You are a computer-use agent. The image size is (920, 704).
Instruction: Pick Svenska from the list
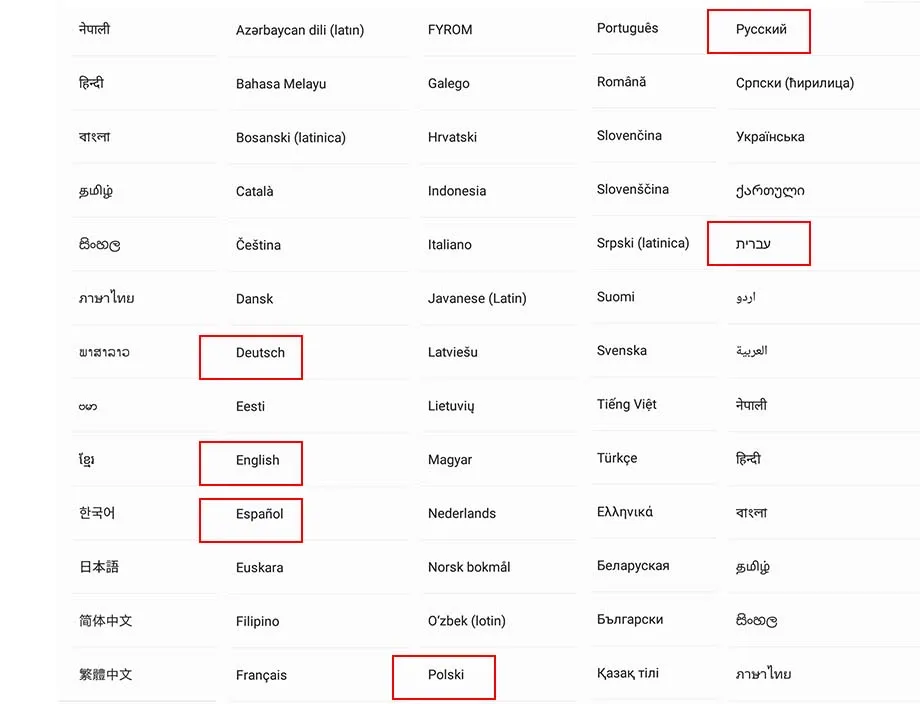tap(621, 351)
